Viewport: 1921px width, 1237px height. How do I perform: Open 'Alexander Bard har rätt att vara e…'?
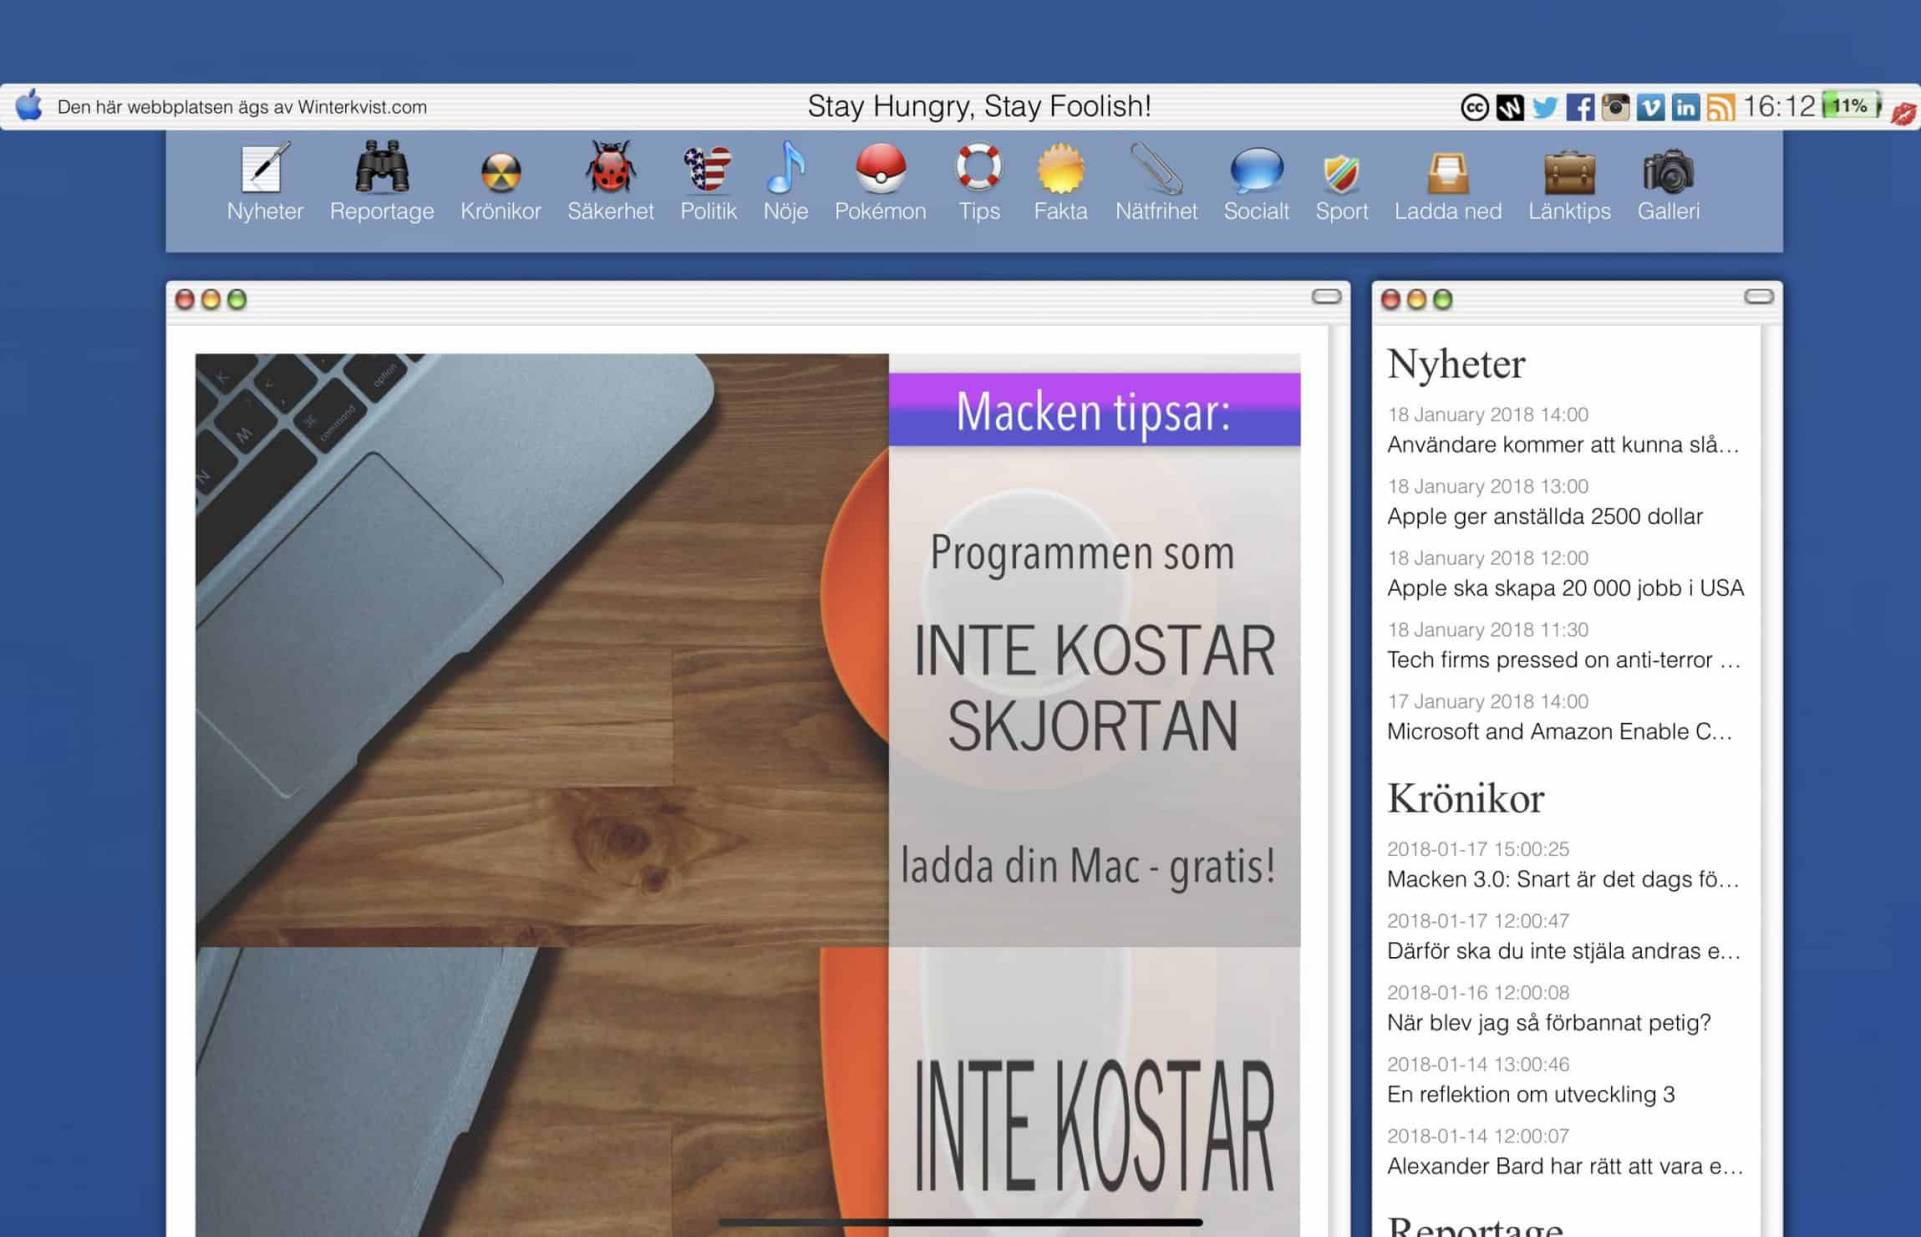1564,1166
